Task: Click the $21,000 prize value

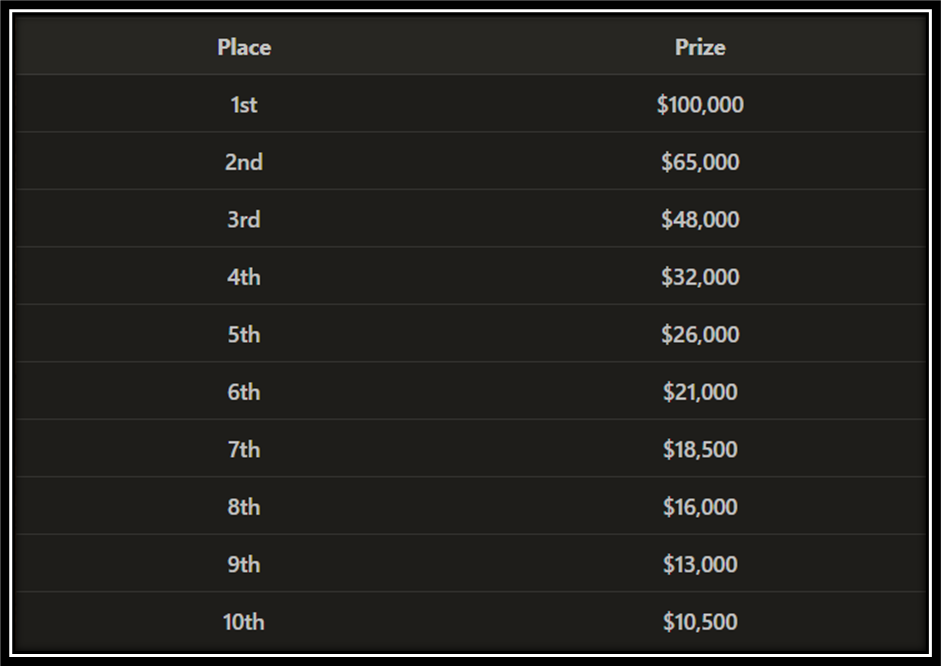Action: click(x=700, y=392)
